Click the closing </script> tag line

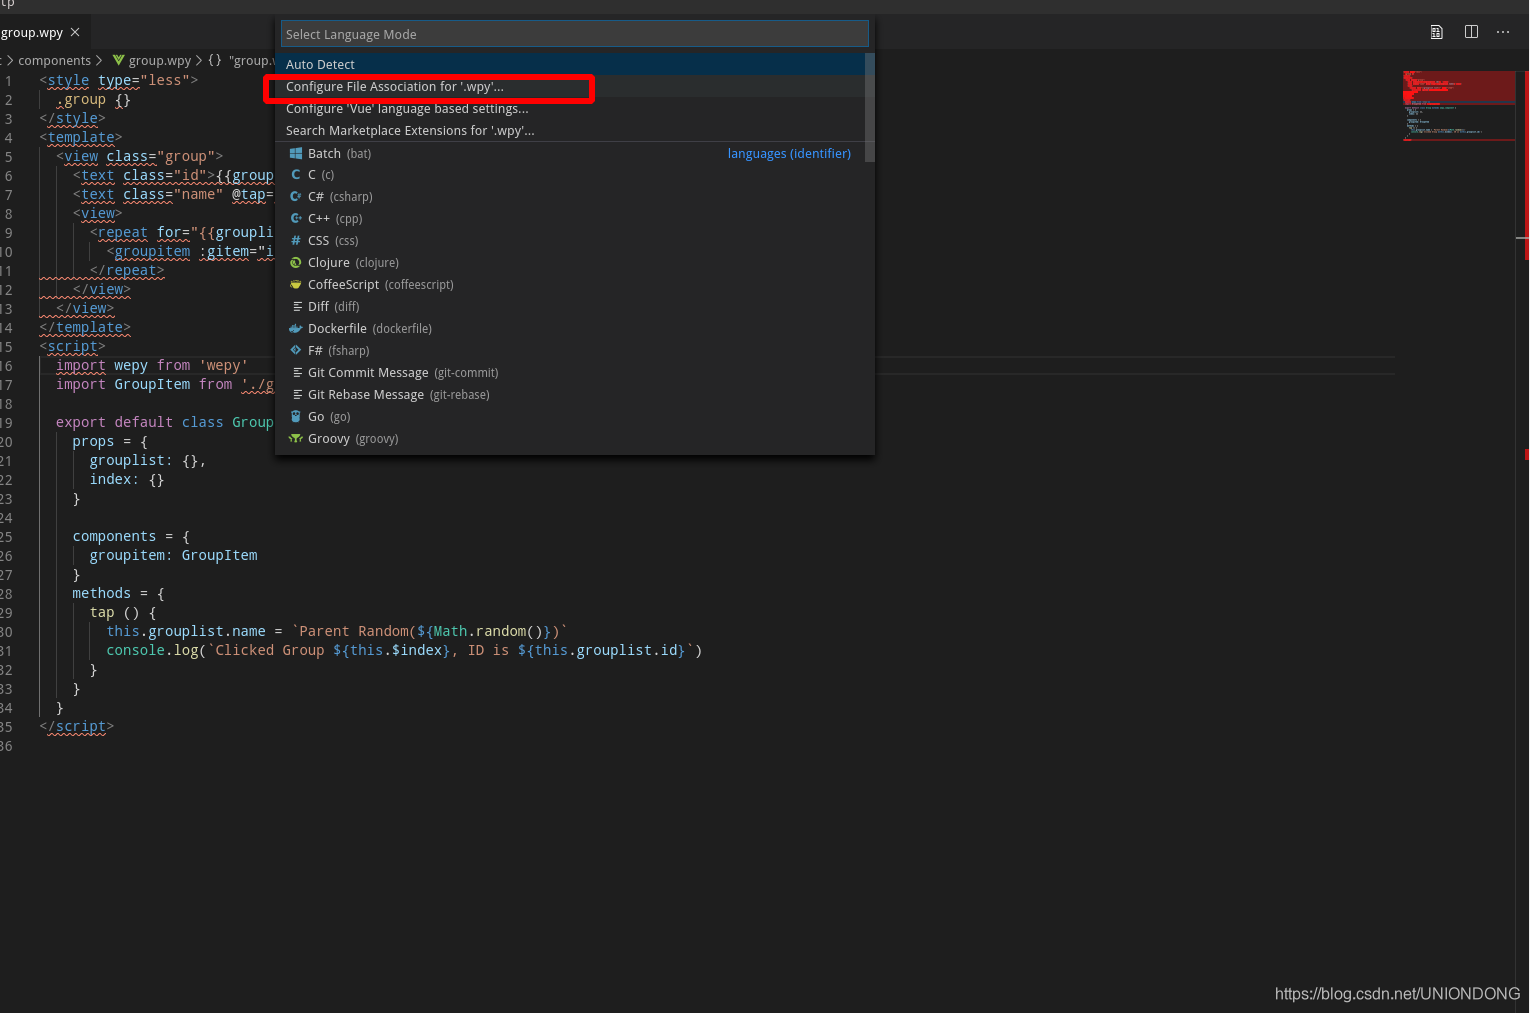tap(77, 726)
